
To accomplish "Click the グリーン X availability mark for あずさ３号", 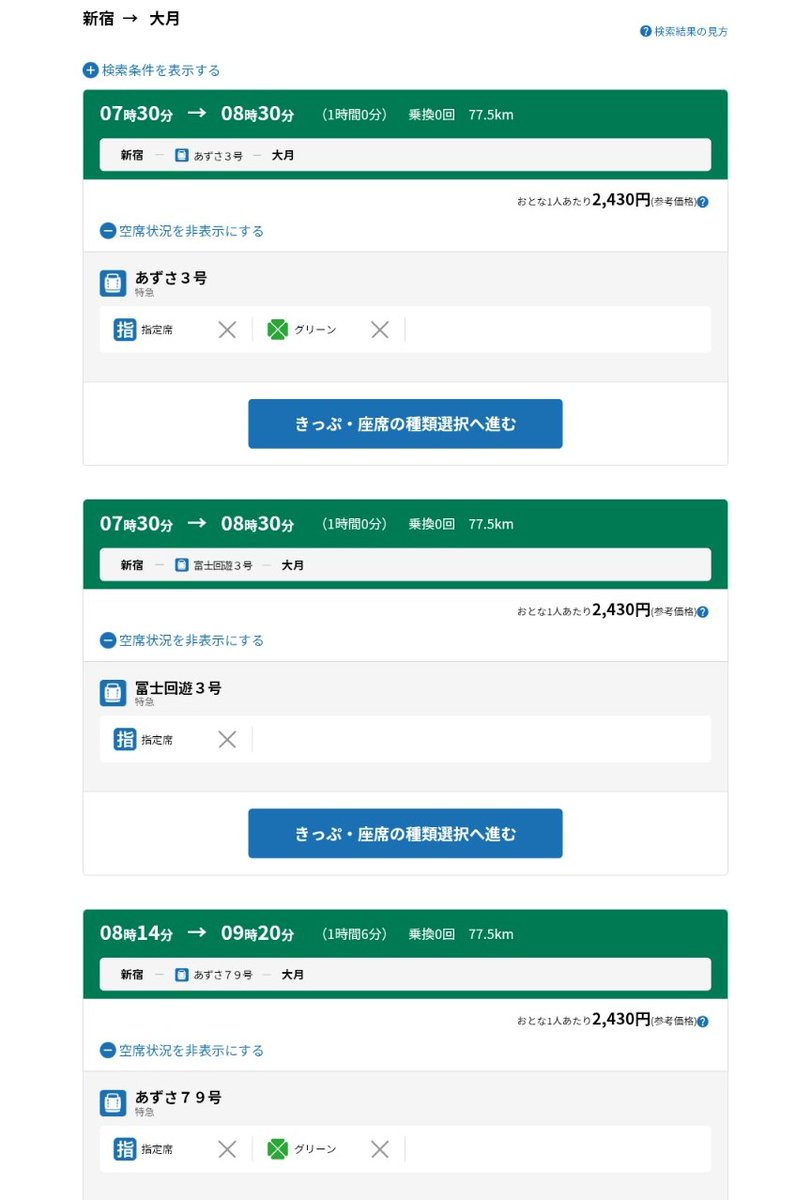I will [x=380, y=329].
